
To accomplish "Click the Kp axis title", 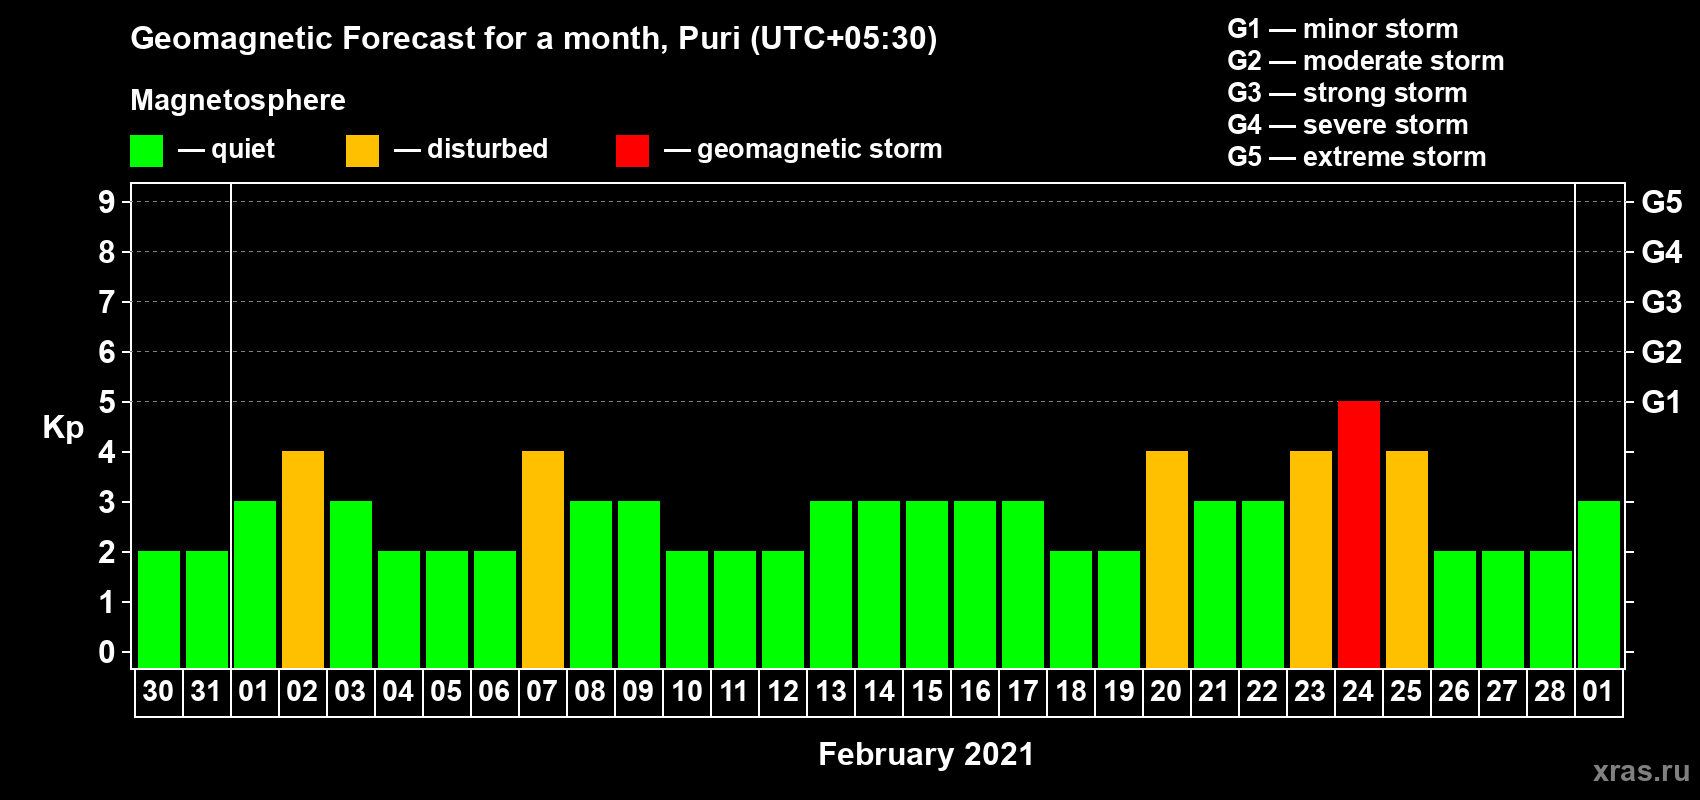I will click(63, 428).
